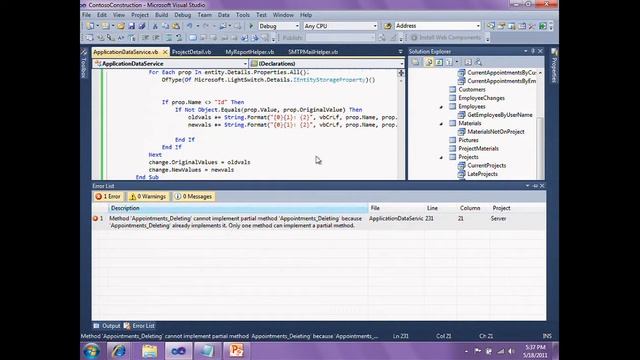
Task: Click the Solution Explorer Refresh icon
Action: 439,62
